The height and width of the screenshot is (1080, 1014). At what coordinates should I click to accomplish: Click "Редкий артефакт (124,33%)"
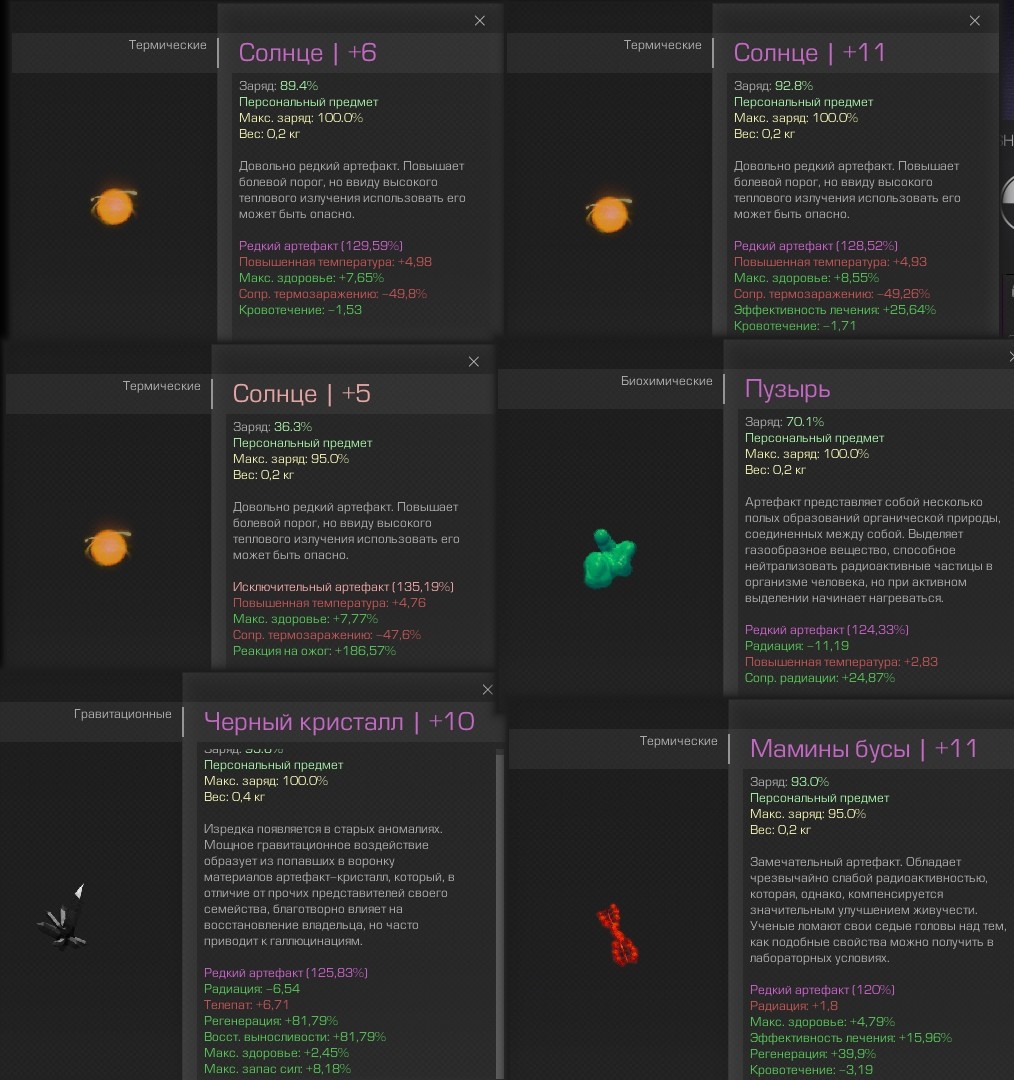(827, 630)
